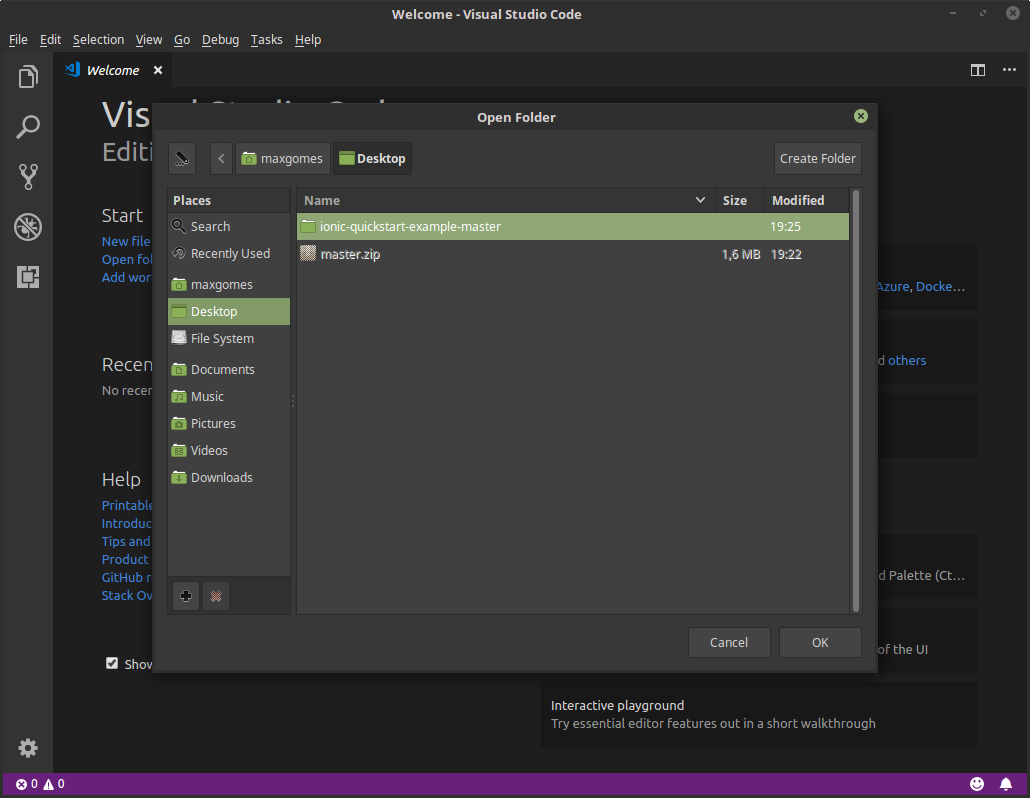Select the master.zip file row
This screenshot has height=798, width=1030.
(572, 254)
